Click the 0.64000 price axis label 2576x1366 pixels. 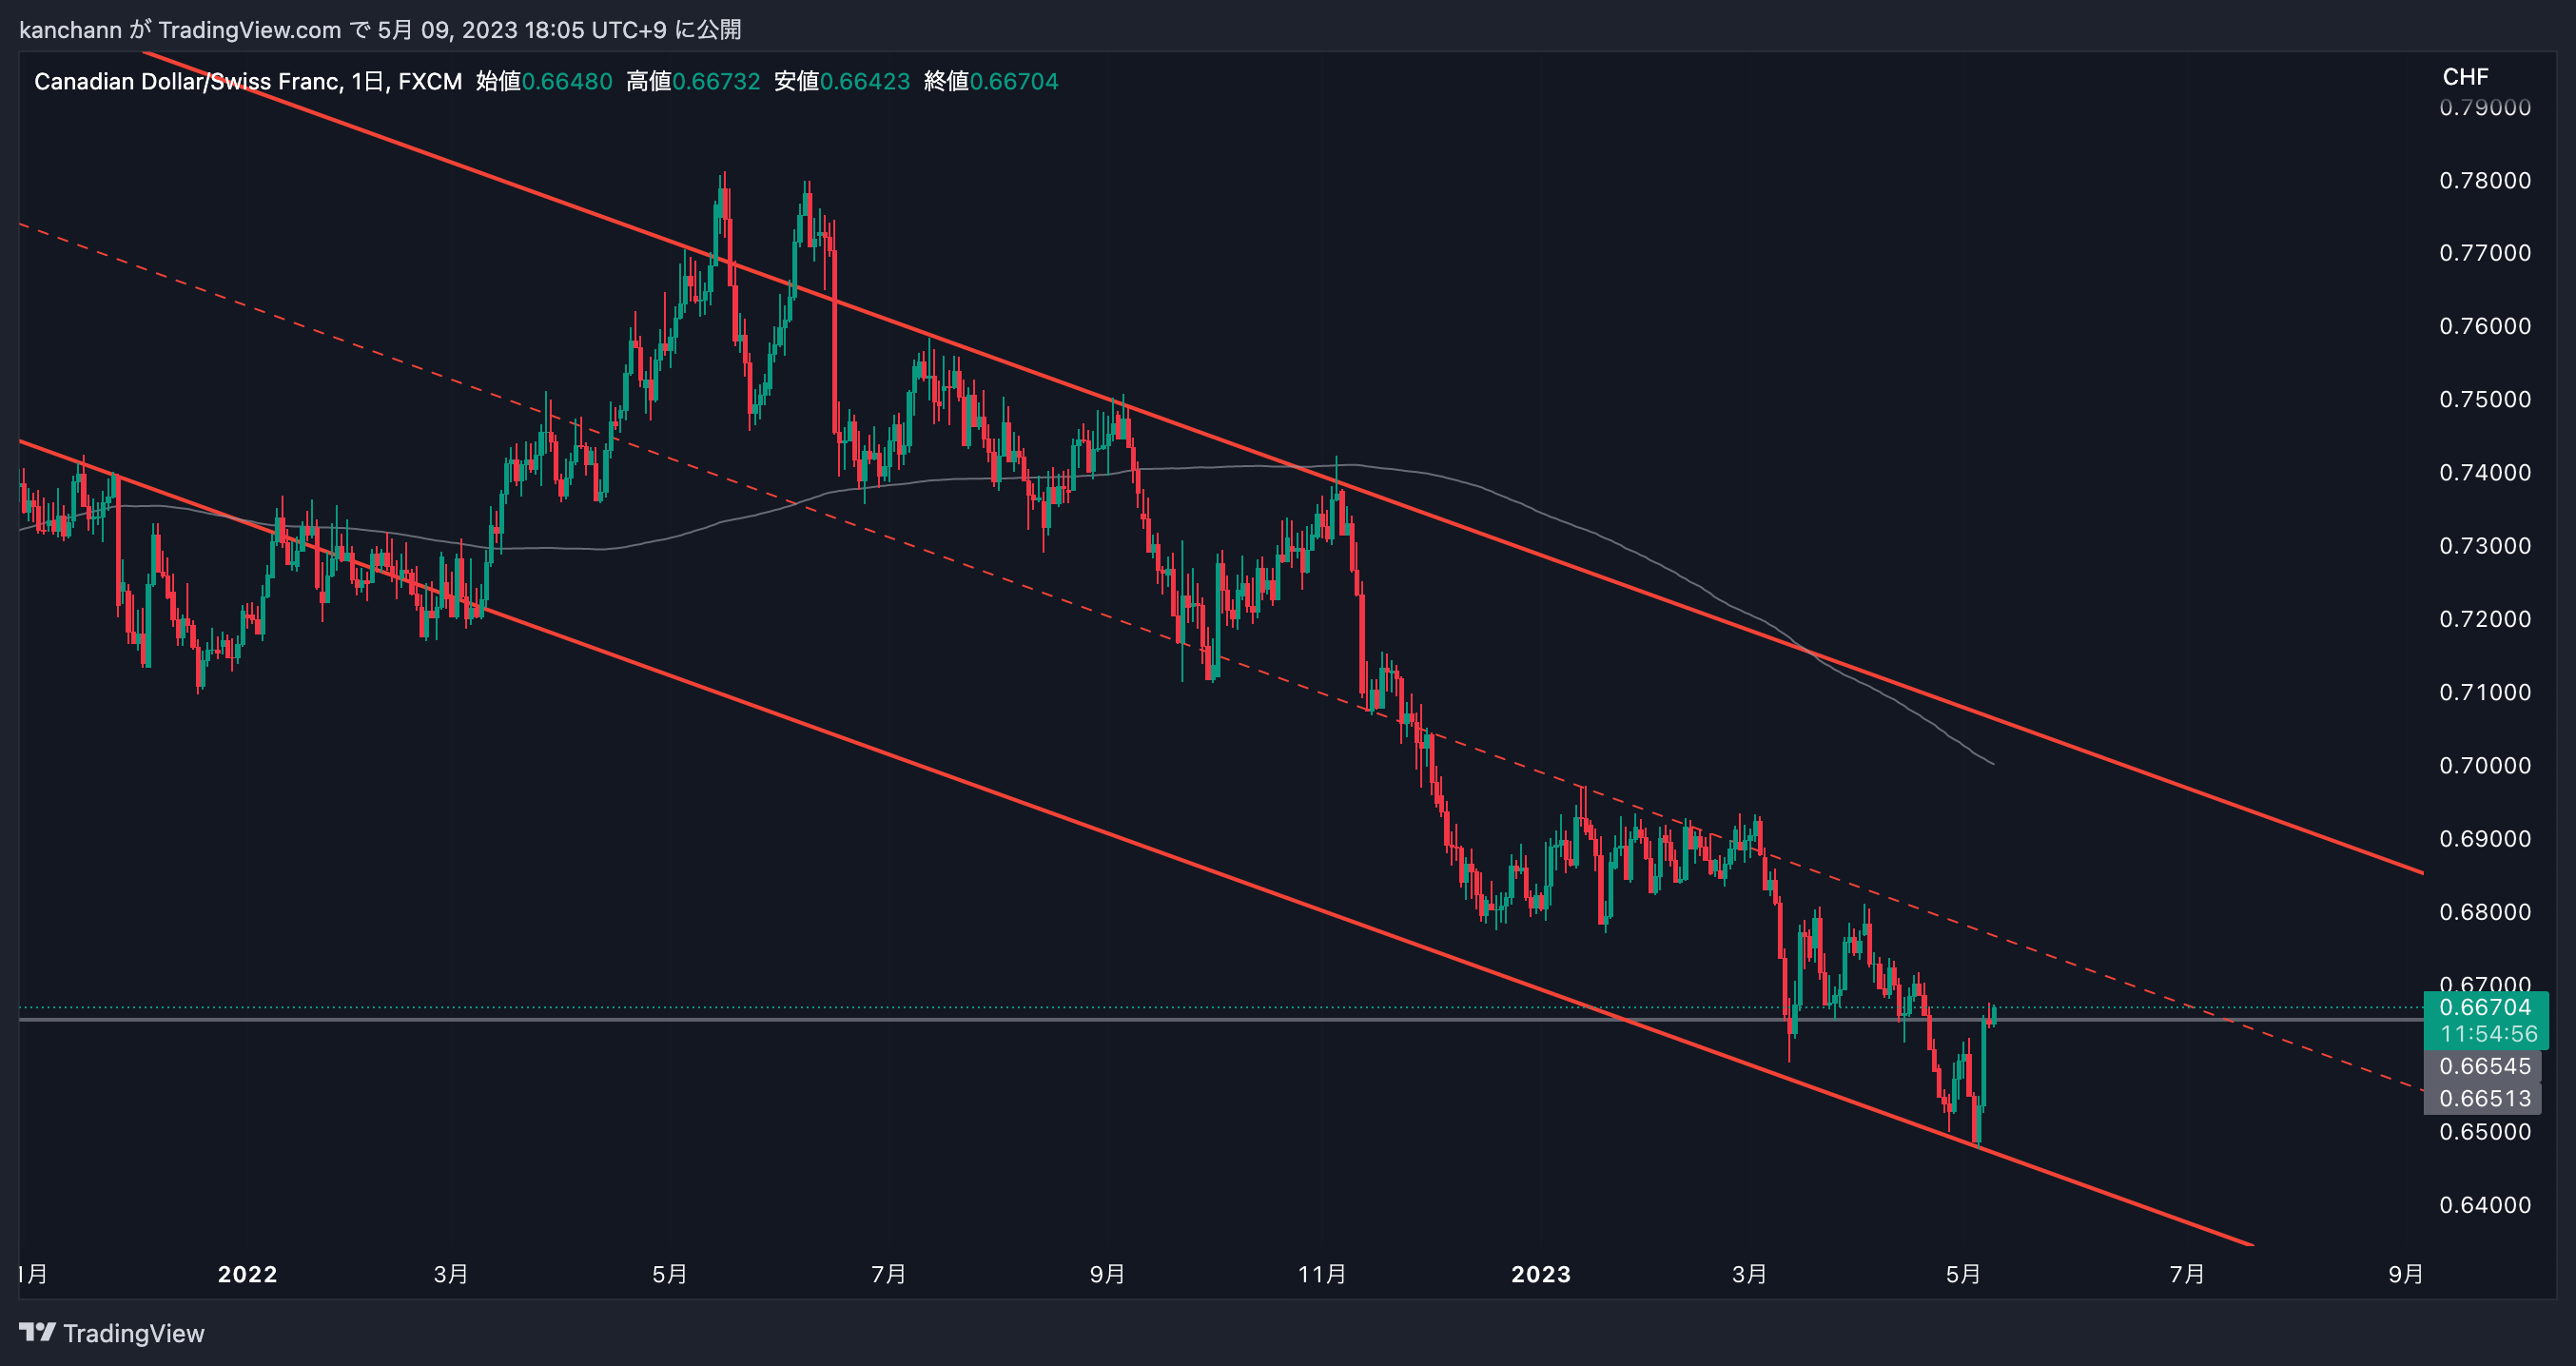(x=2485, y=1204)
